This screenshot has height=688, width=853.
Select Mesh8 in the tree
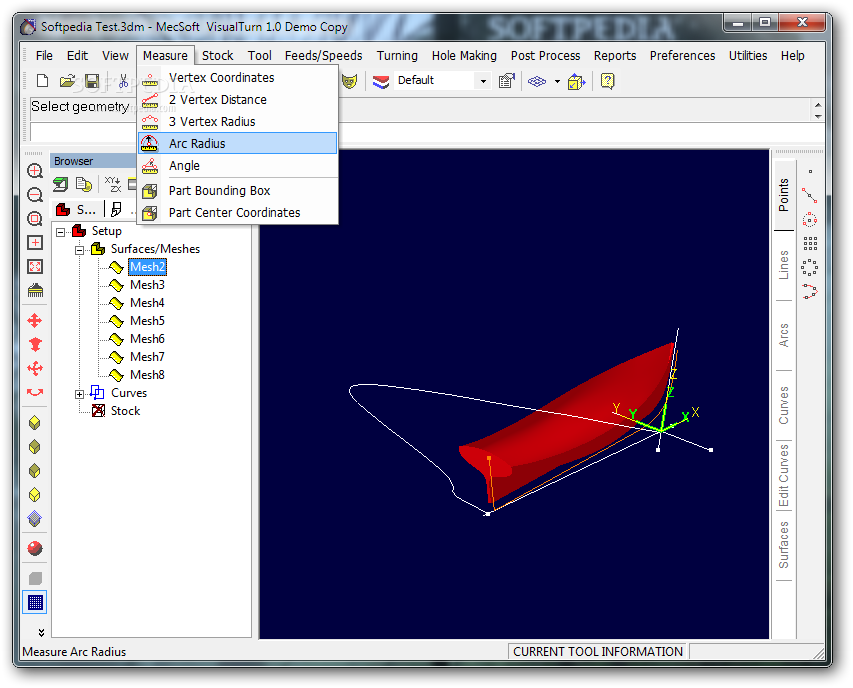pyautogui.click(x=147, y=375)
